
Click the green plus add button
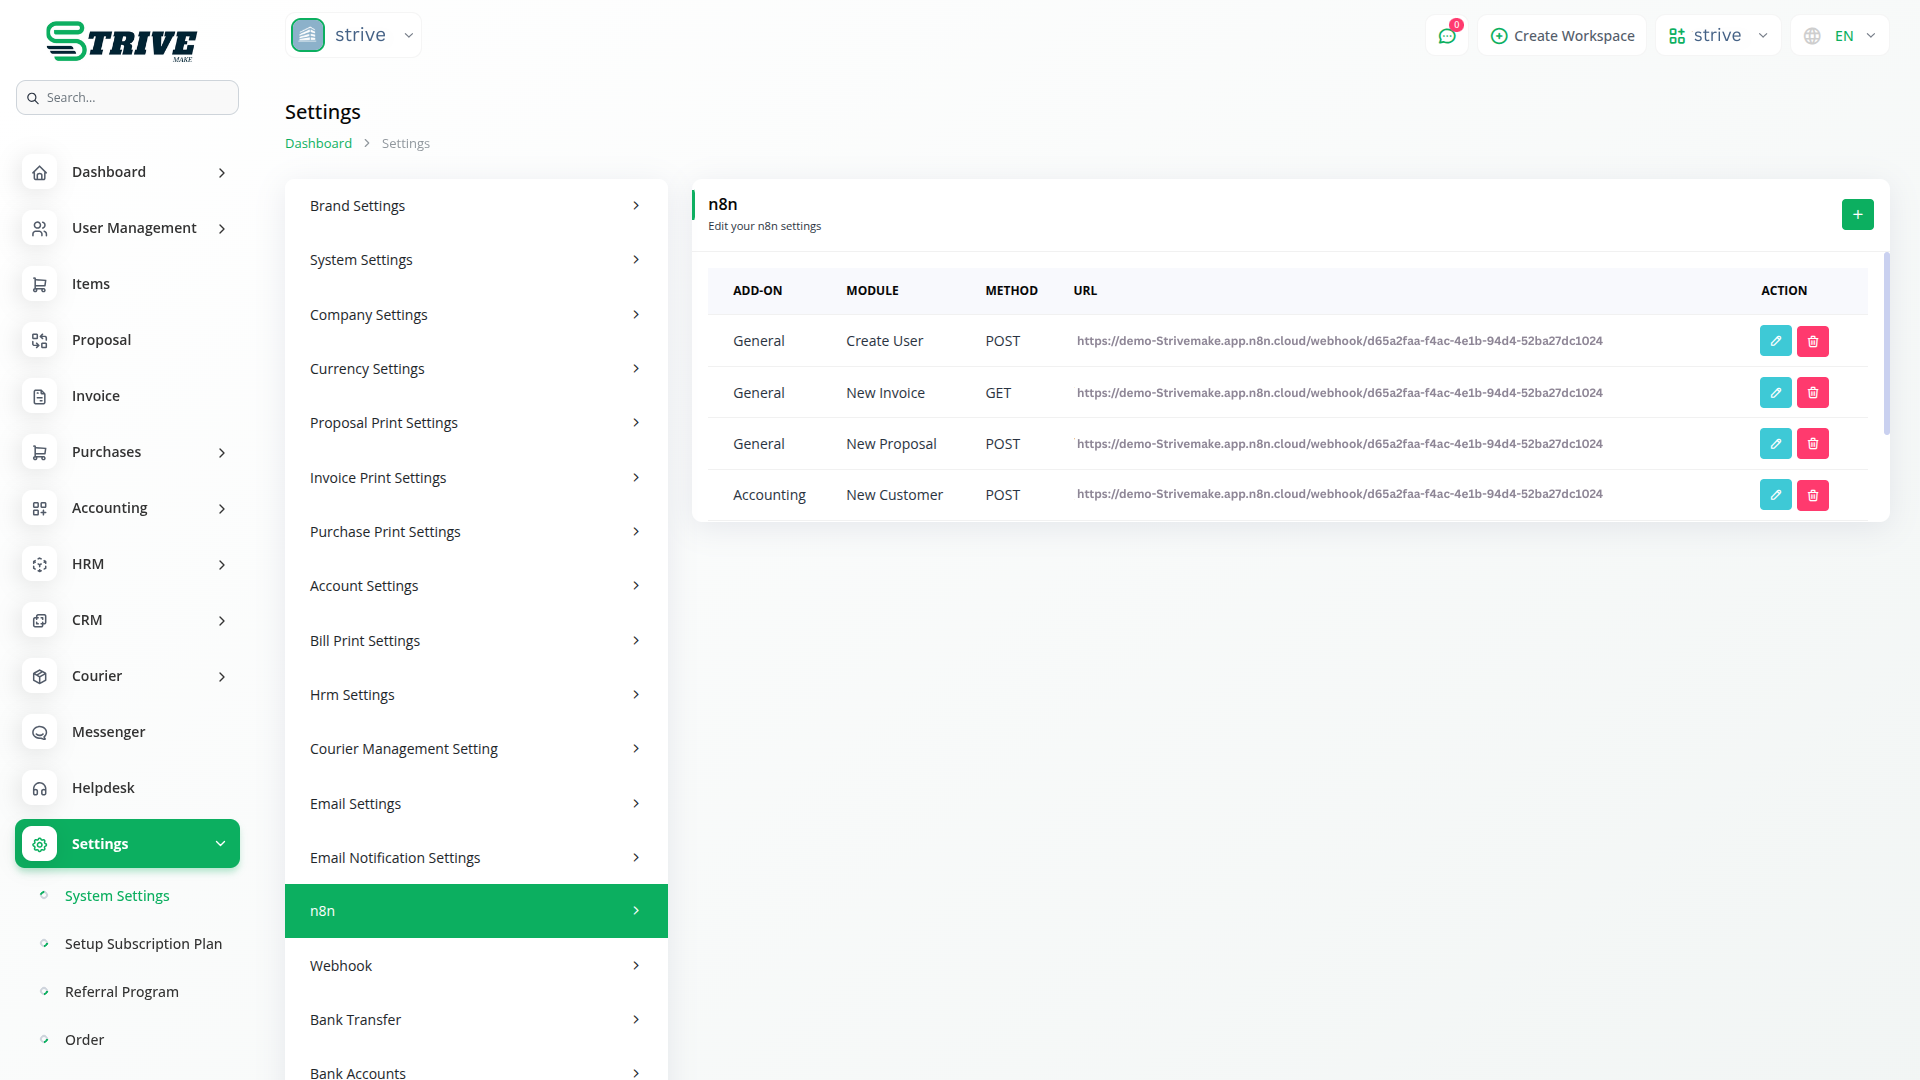[x=1857, y=214]
